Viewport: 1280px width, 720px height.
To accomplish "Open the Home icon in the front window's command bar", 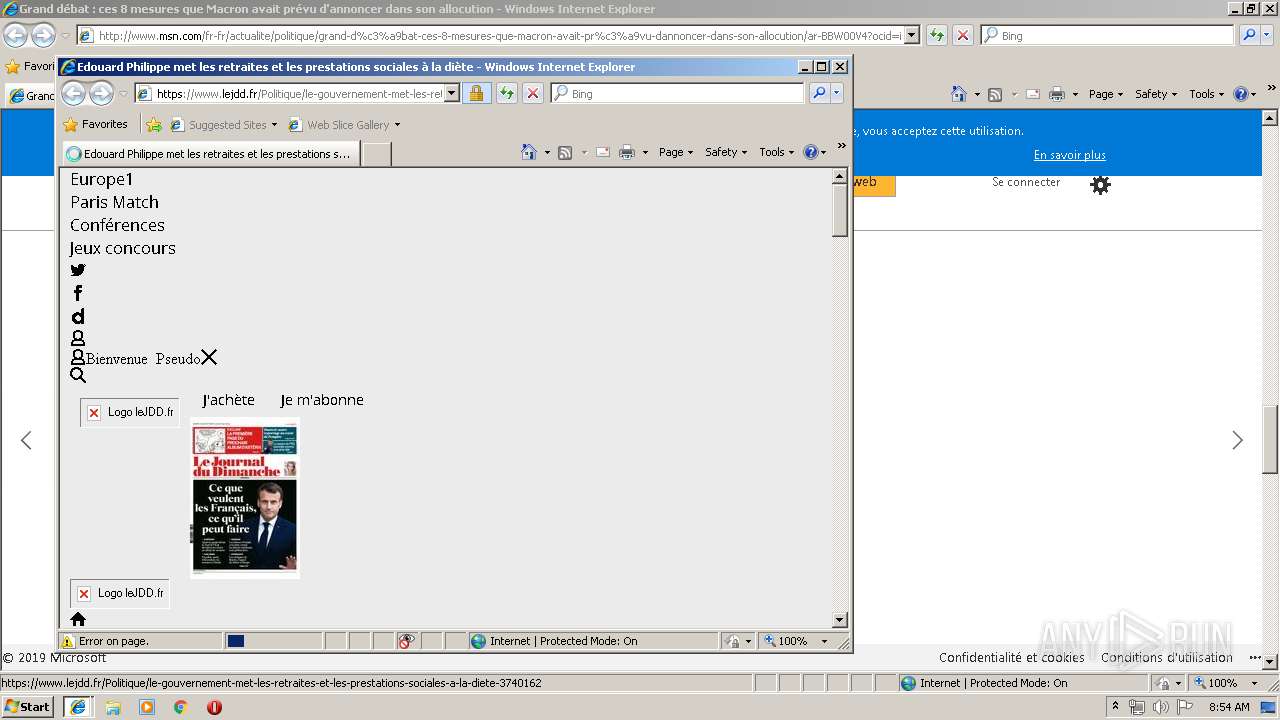I will point(529,152).
